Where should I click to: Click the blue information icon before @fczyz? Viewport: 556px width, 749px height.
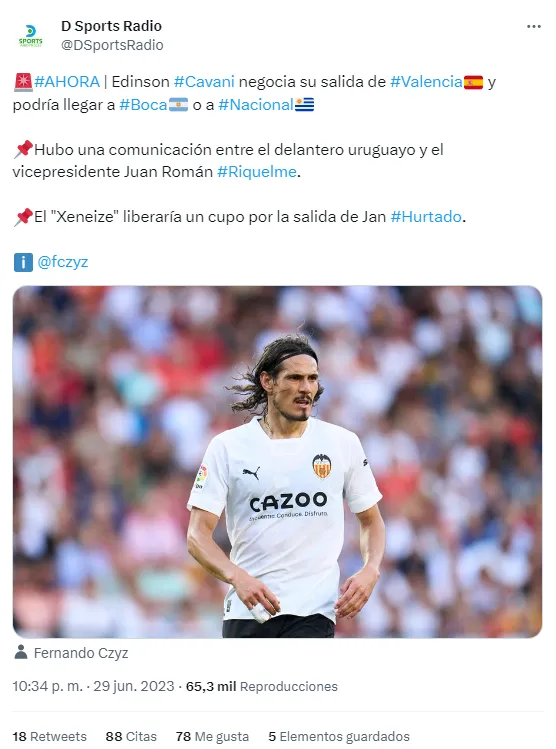(23, 262)
